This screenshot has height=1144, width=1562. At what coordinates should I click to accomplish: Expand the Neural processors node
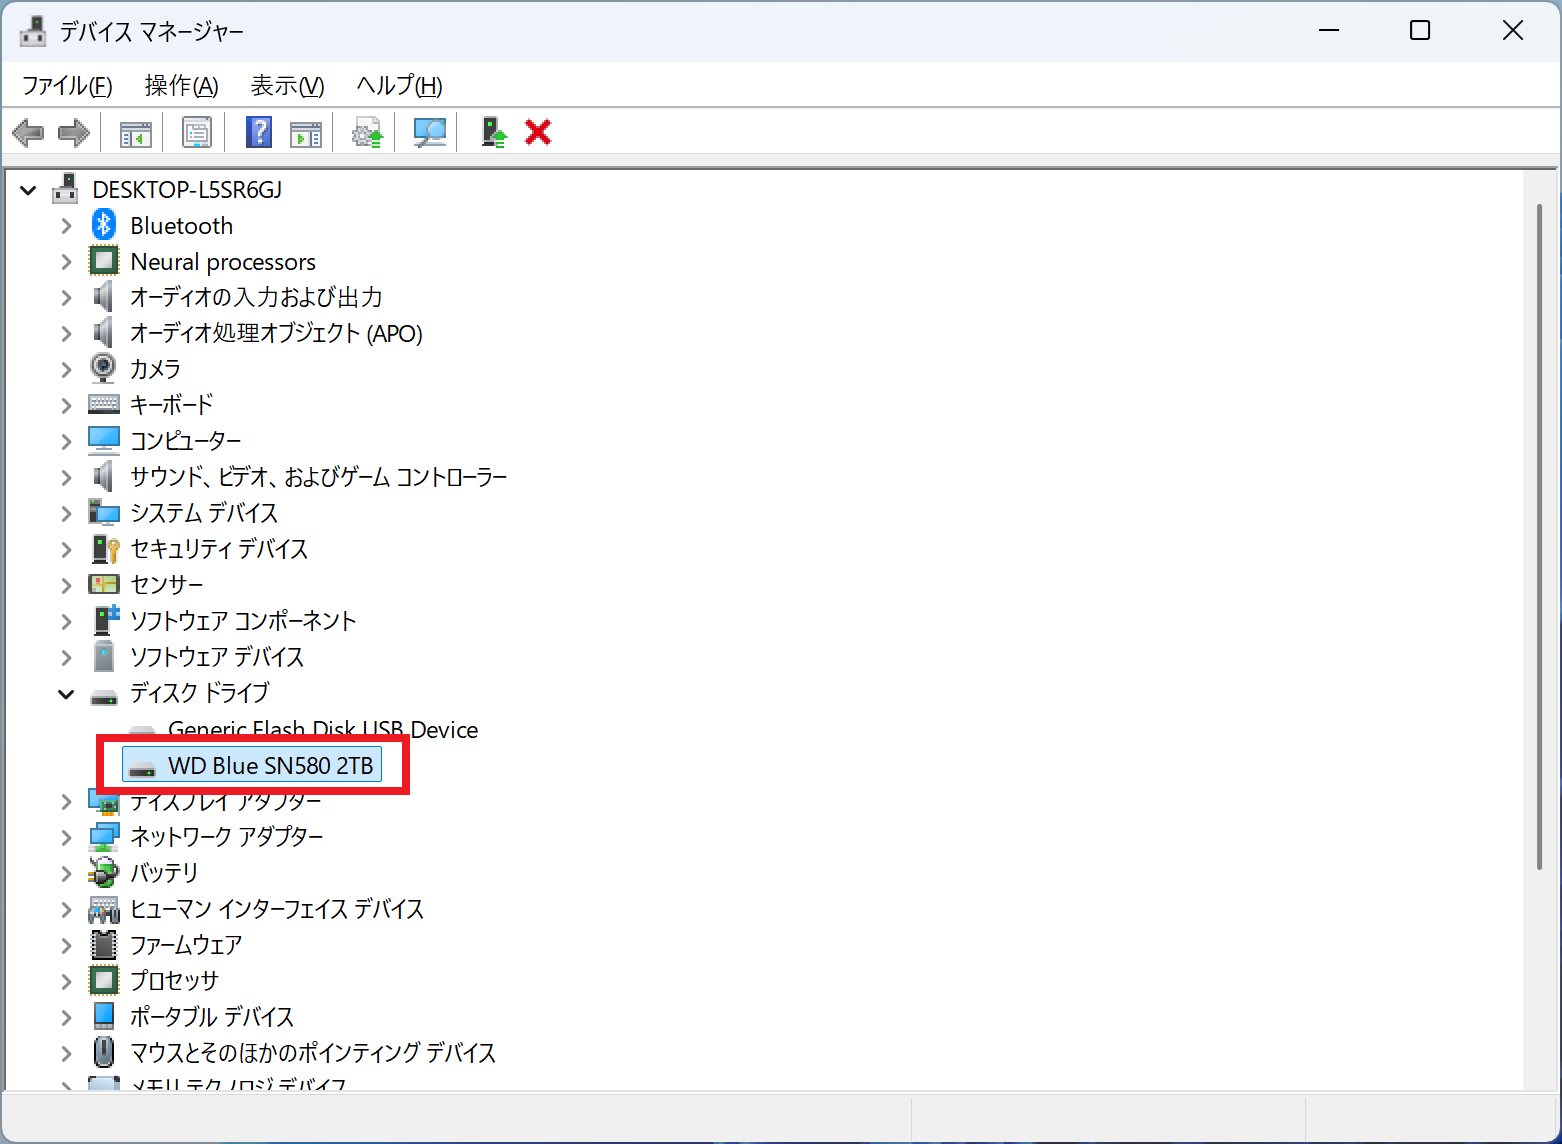66,262
